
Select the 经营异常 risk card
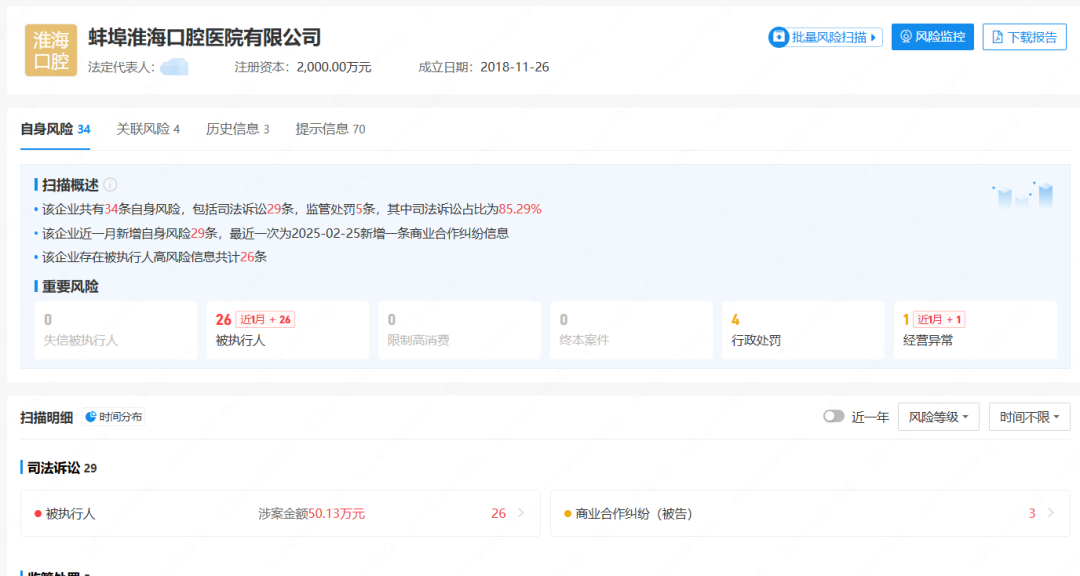point(975,330)
